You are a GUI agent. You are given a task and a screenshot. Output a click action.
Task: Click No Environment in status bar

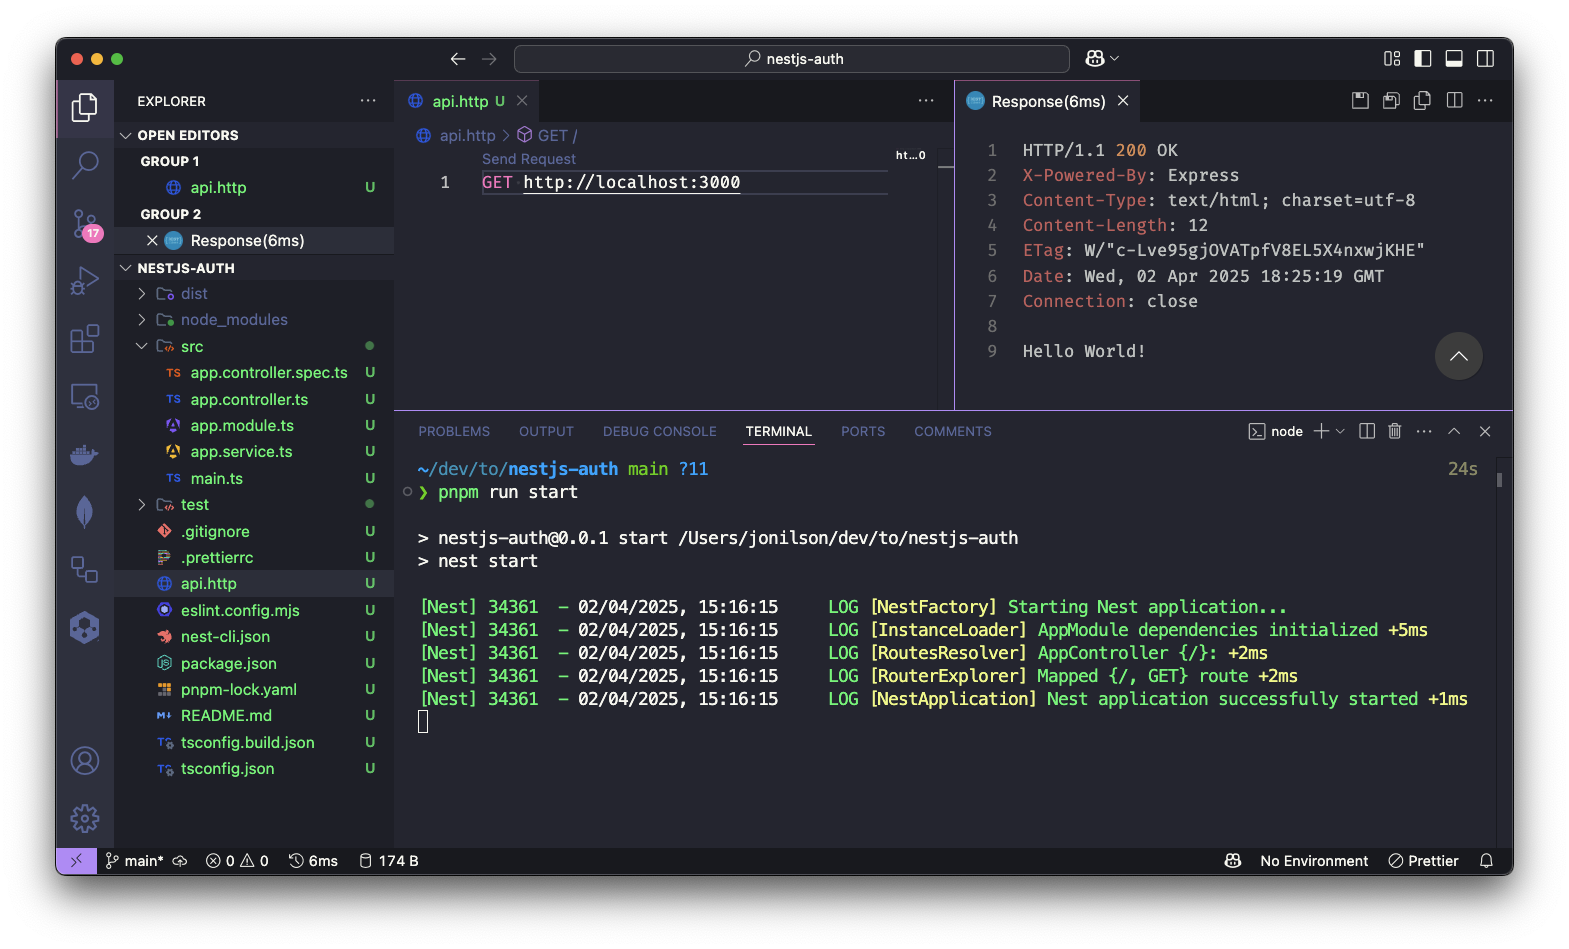1314,861
